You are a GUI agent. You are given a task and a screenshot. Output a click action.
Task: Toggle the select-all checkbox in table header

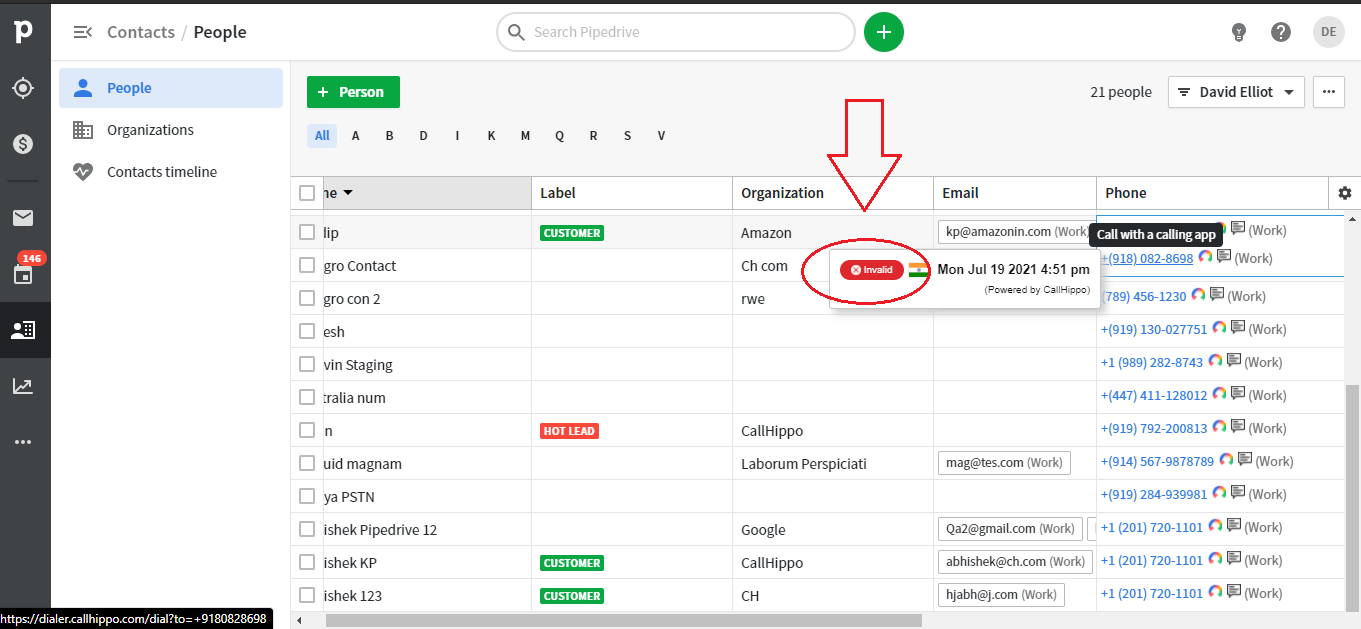(307, 193)
